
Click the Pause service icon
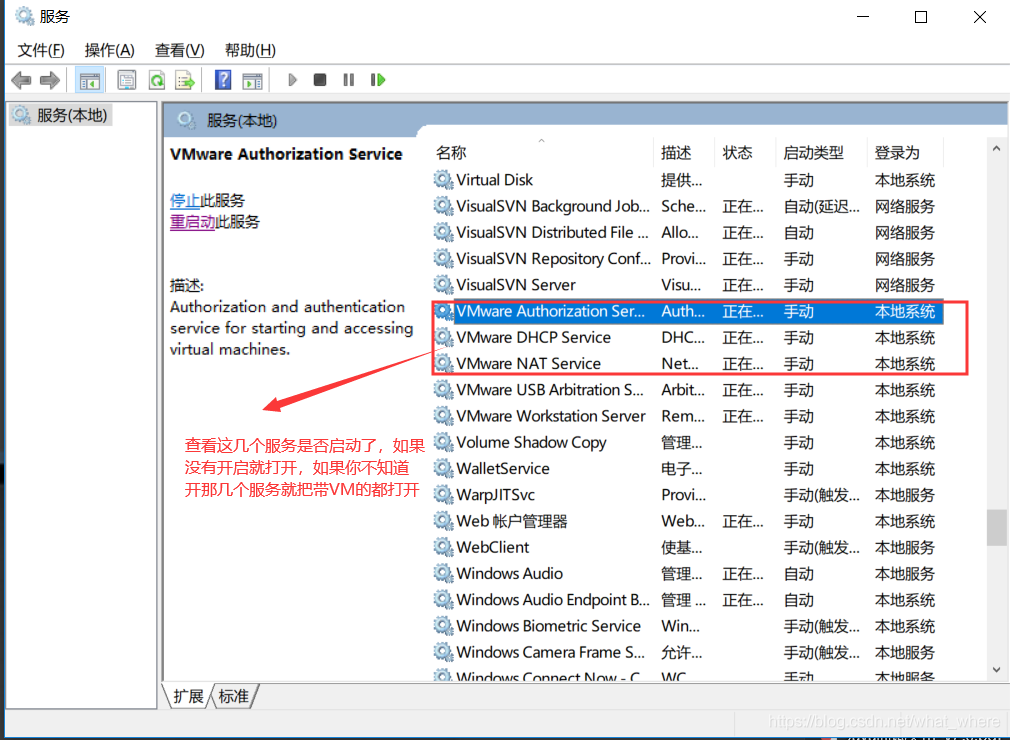(x=348, y=80)
